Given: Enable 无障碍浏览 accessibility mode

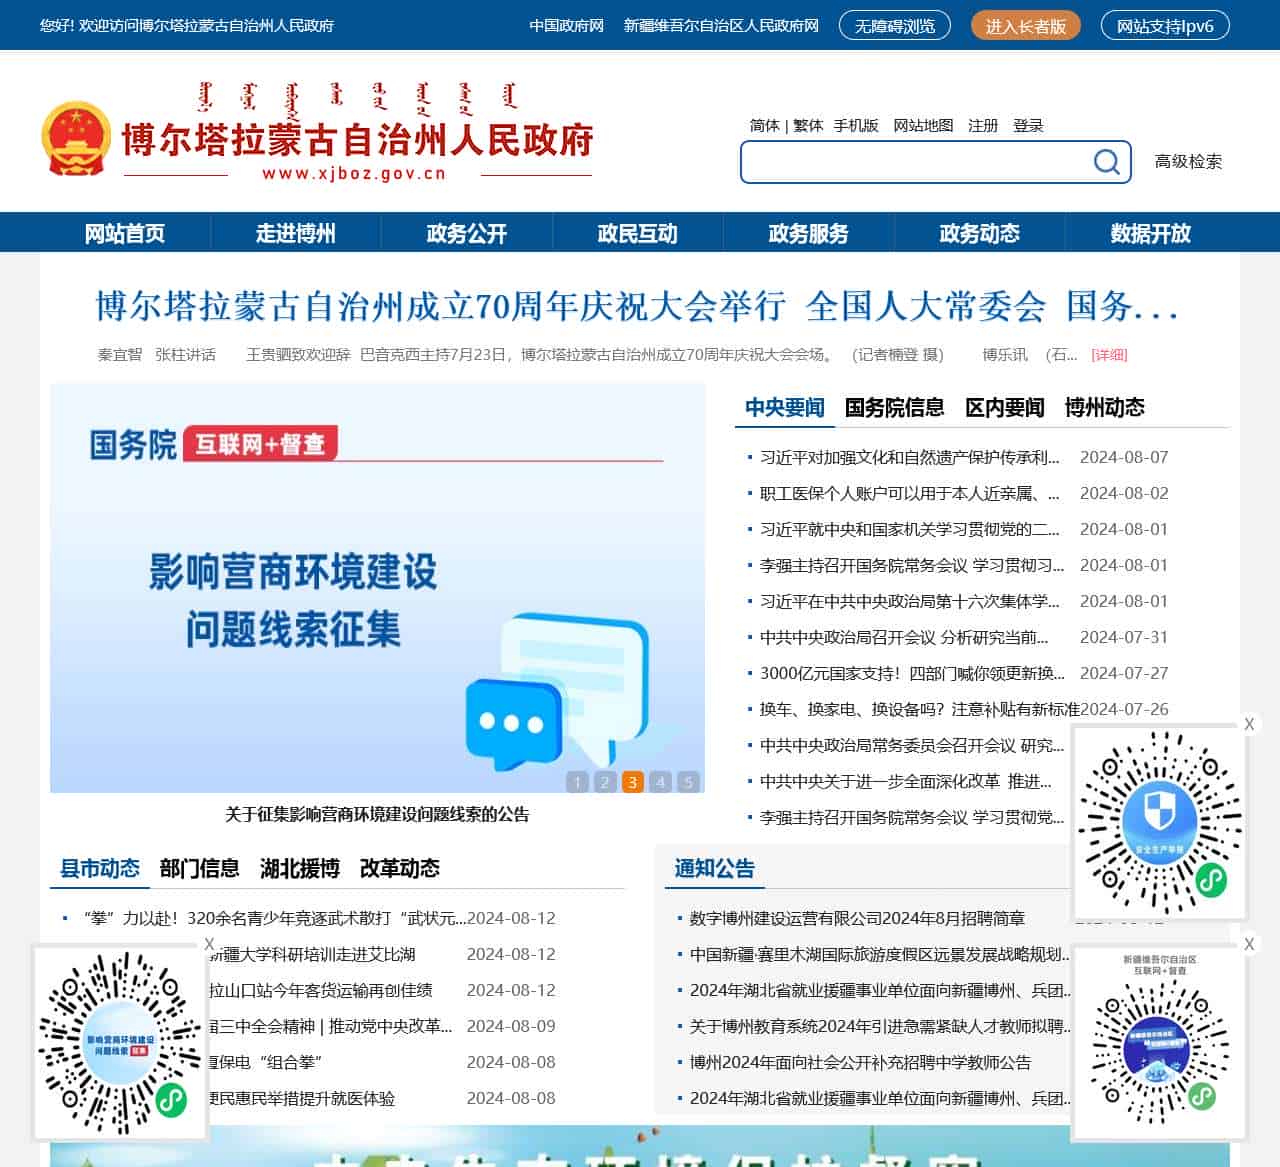Looking at the screenshot, I should pyautogui.click(x=895, y=26).
